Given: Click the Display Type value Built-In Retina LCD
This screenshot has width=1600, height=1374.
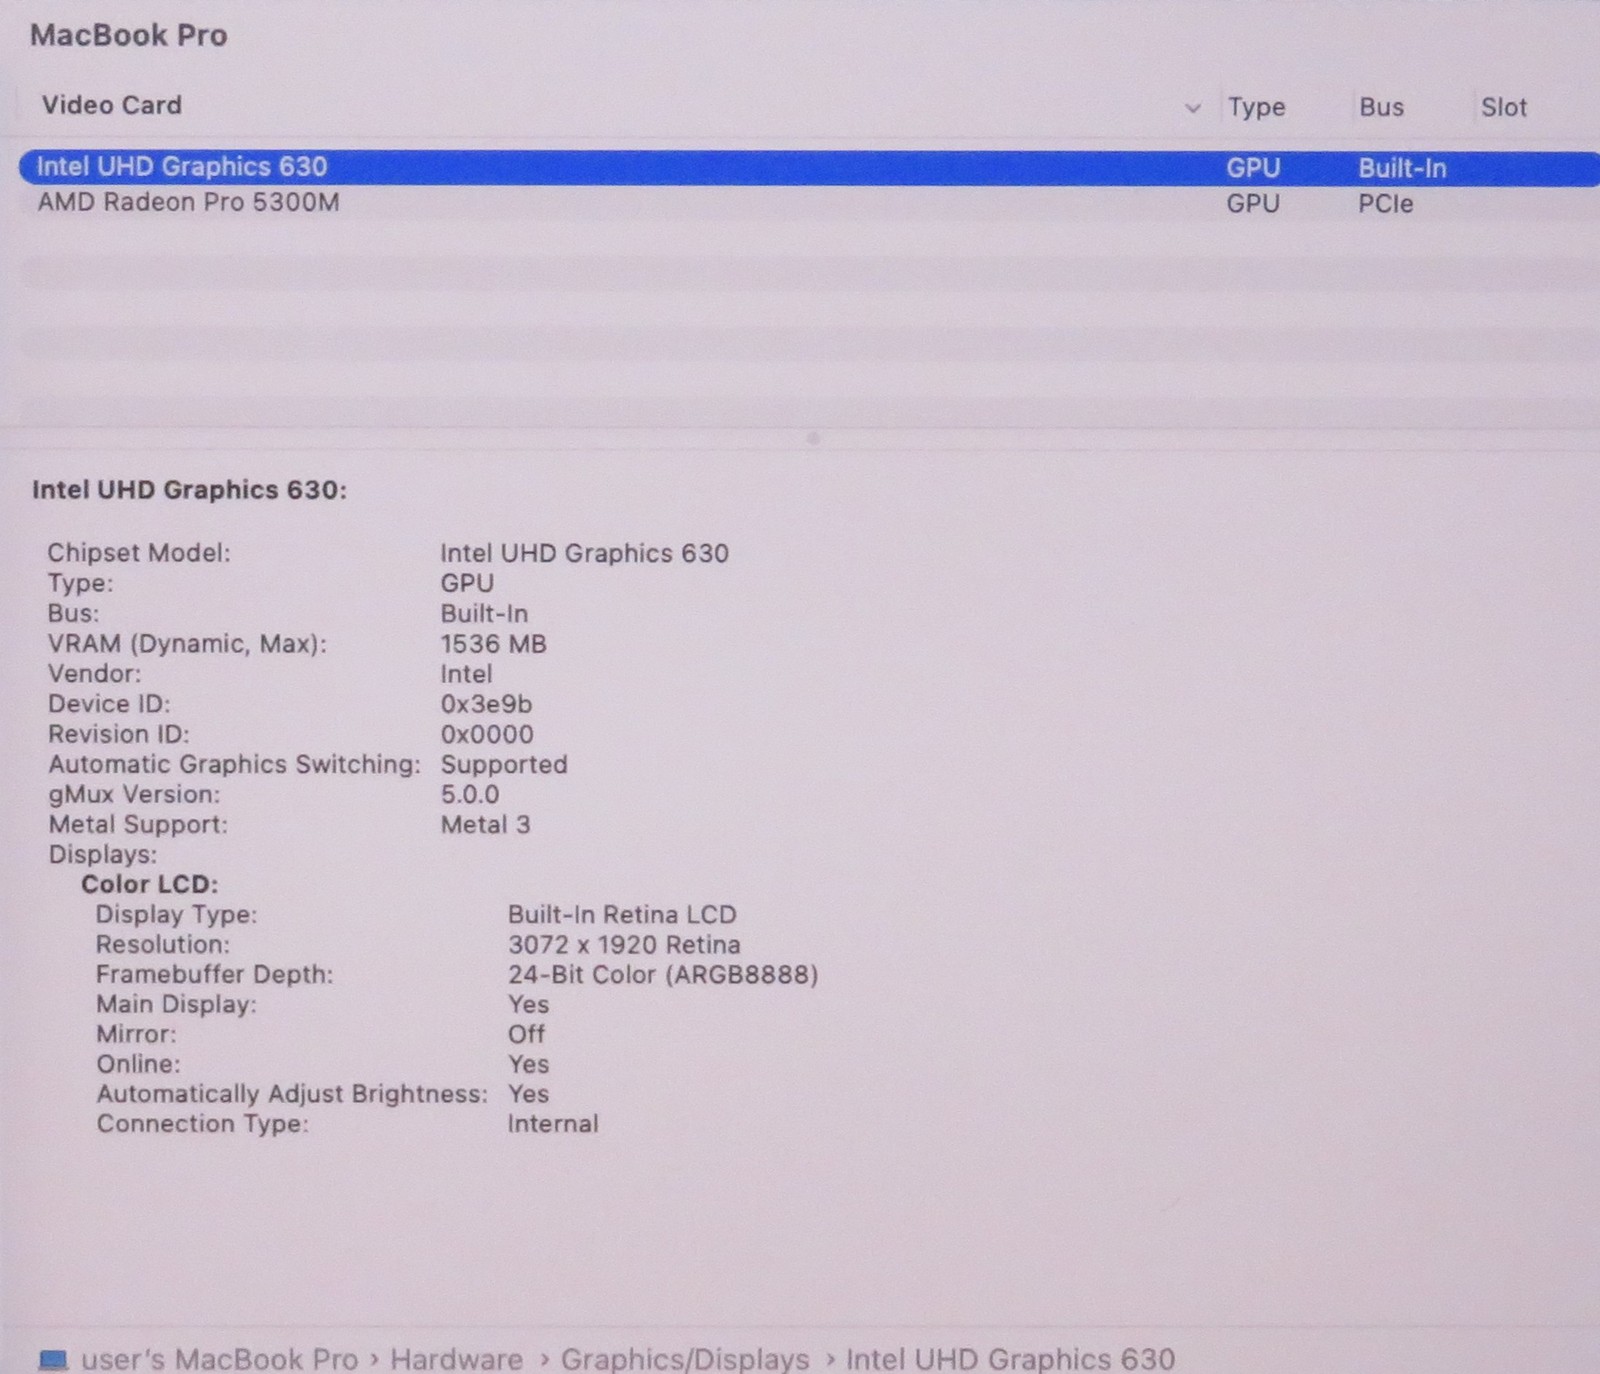Looking at the screenshot, I should point(622,914).
